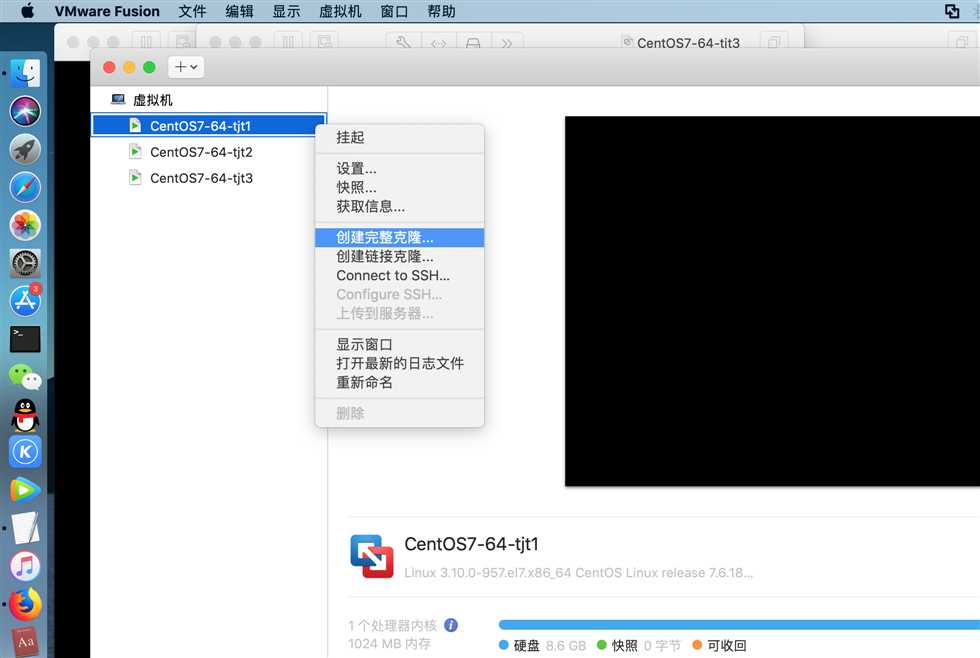Click the VMware Fusion logo beside CentOS7-64-tjt1 details
The width and height of the screenshot is (980, 658).
(372, 556)
